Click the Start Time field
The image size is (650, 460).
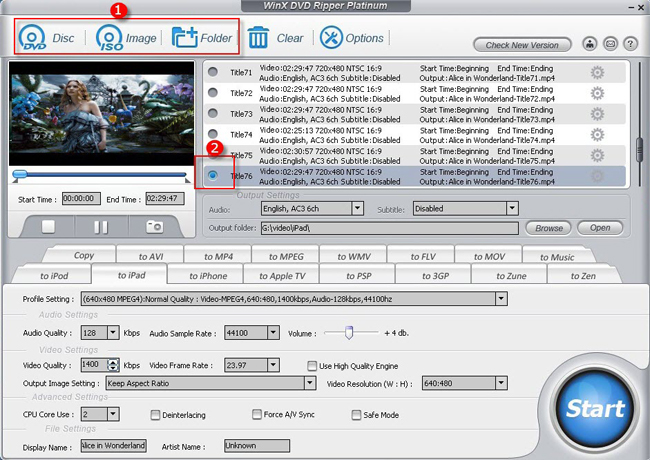(x=81, y=199)
